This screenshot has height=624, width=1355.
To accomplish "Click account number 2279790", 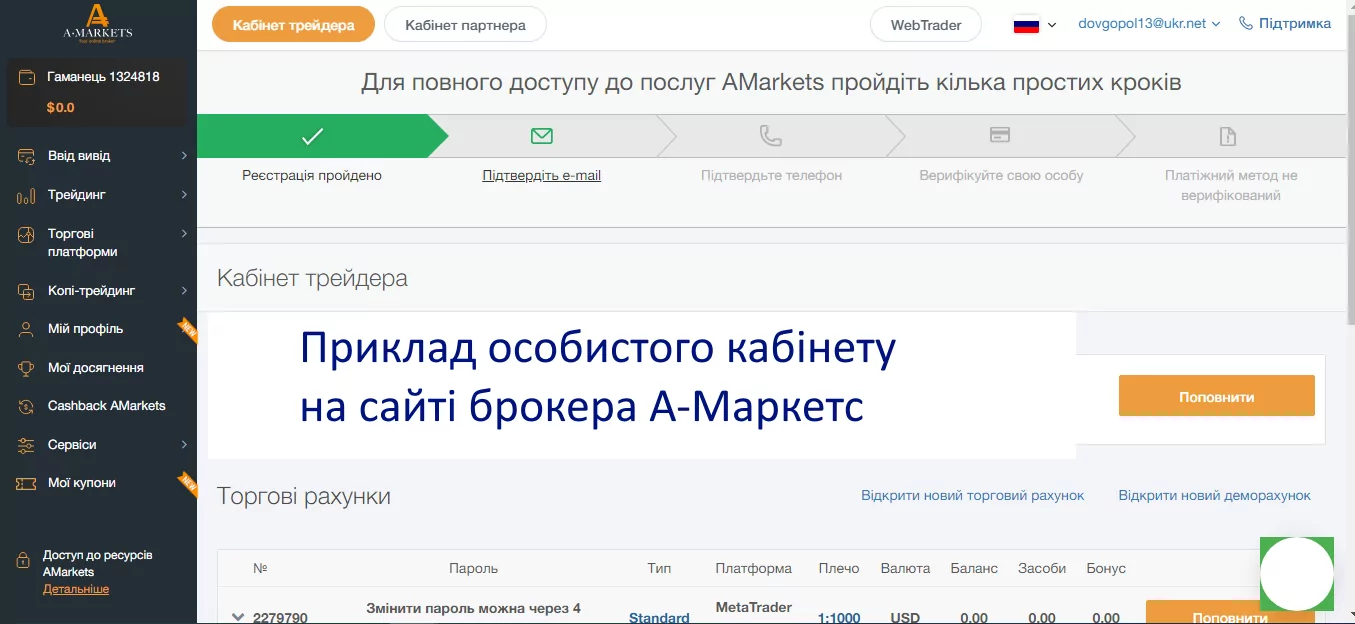I will 280,618.
